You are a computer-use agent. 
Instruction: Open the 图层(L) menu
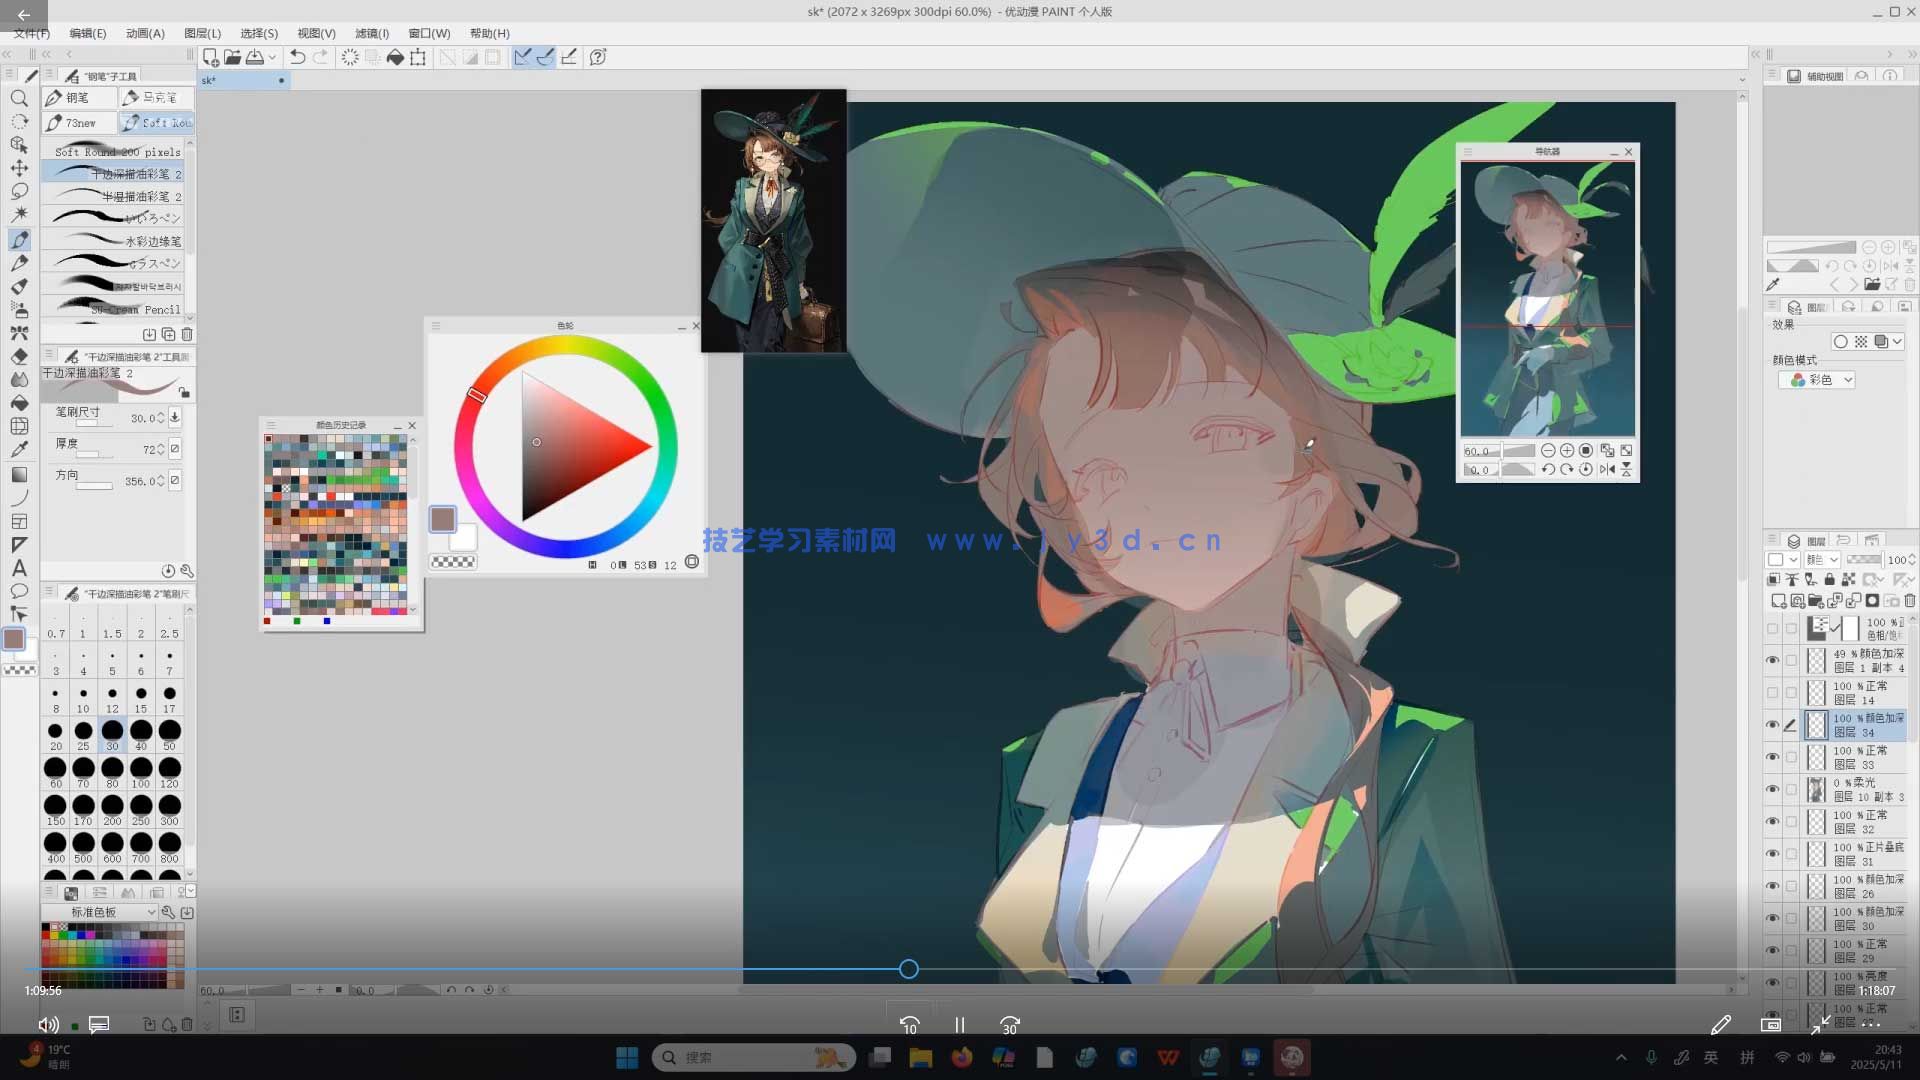pyautogui.click(x=202, y=33)
